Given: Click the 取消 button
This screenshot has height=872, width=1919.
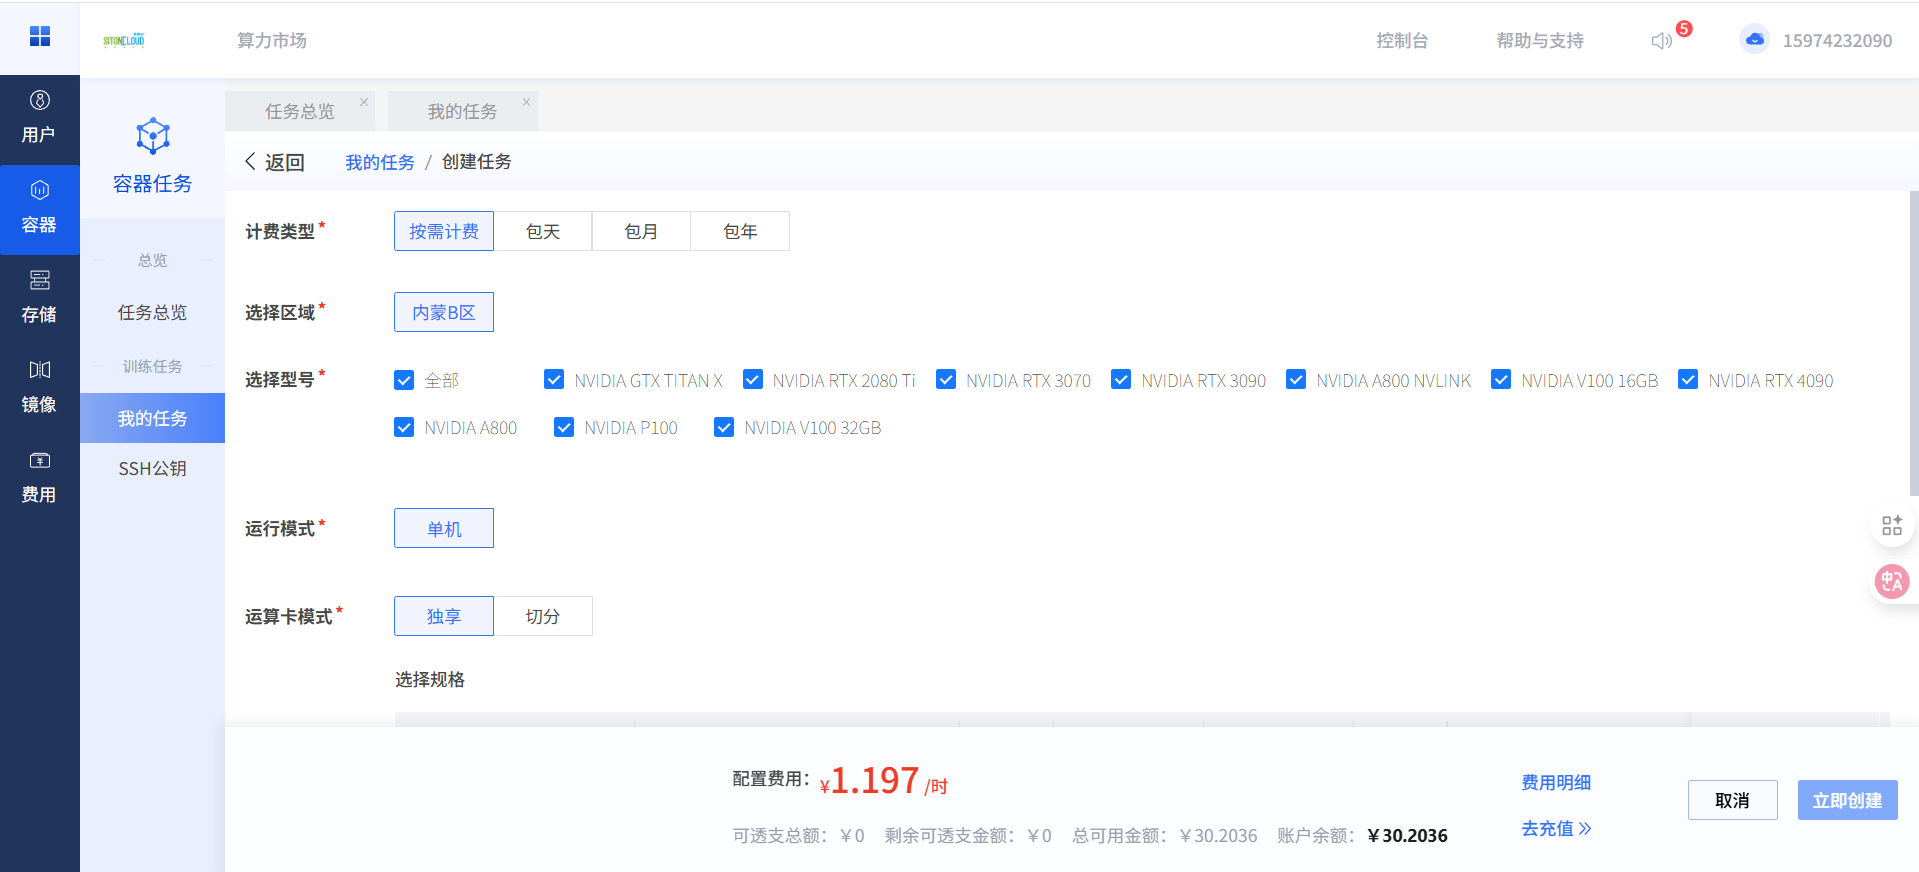Looking at the screenshot, I should tap(1732, 800).
